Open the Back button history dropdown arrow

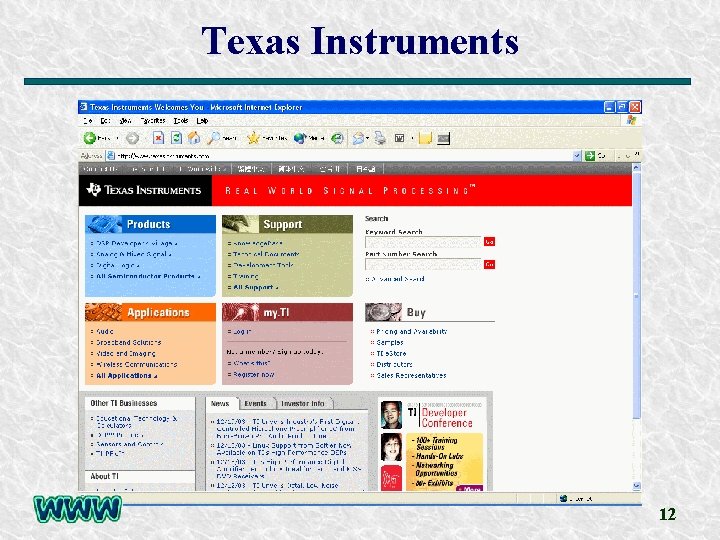tap(117, 138)
